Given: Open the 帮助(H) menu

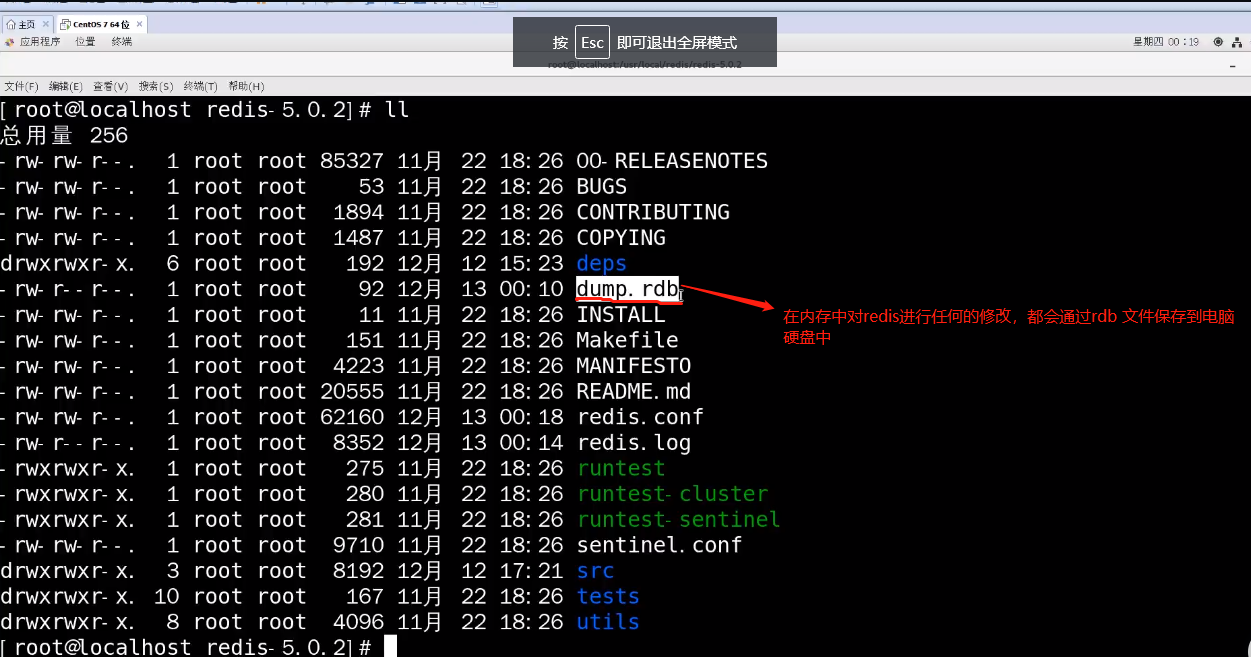Looking at the screenshot, I should pyautogui.click(x=246, y=87).
